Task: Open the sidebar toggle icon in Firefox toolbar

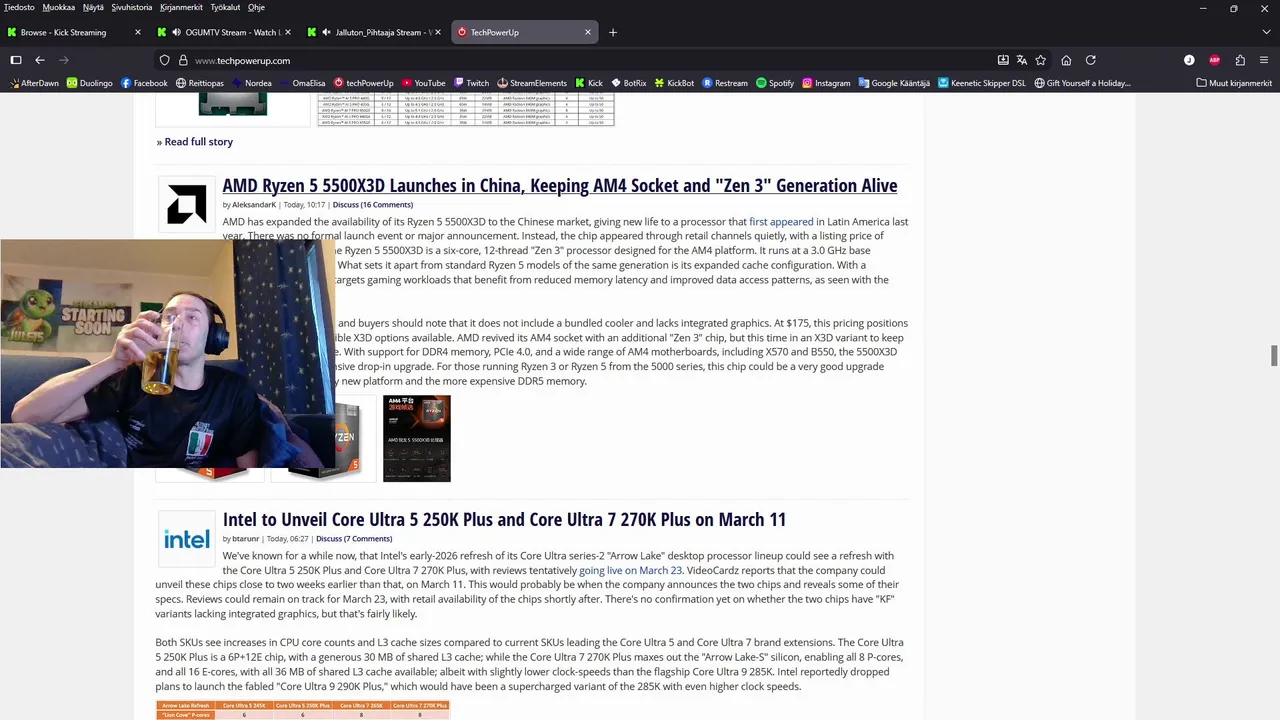Action: pyautogui.click(x=16, y=60)
